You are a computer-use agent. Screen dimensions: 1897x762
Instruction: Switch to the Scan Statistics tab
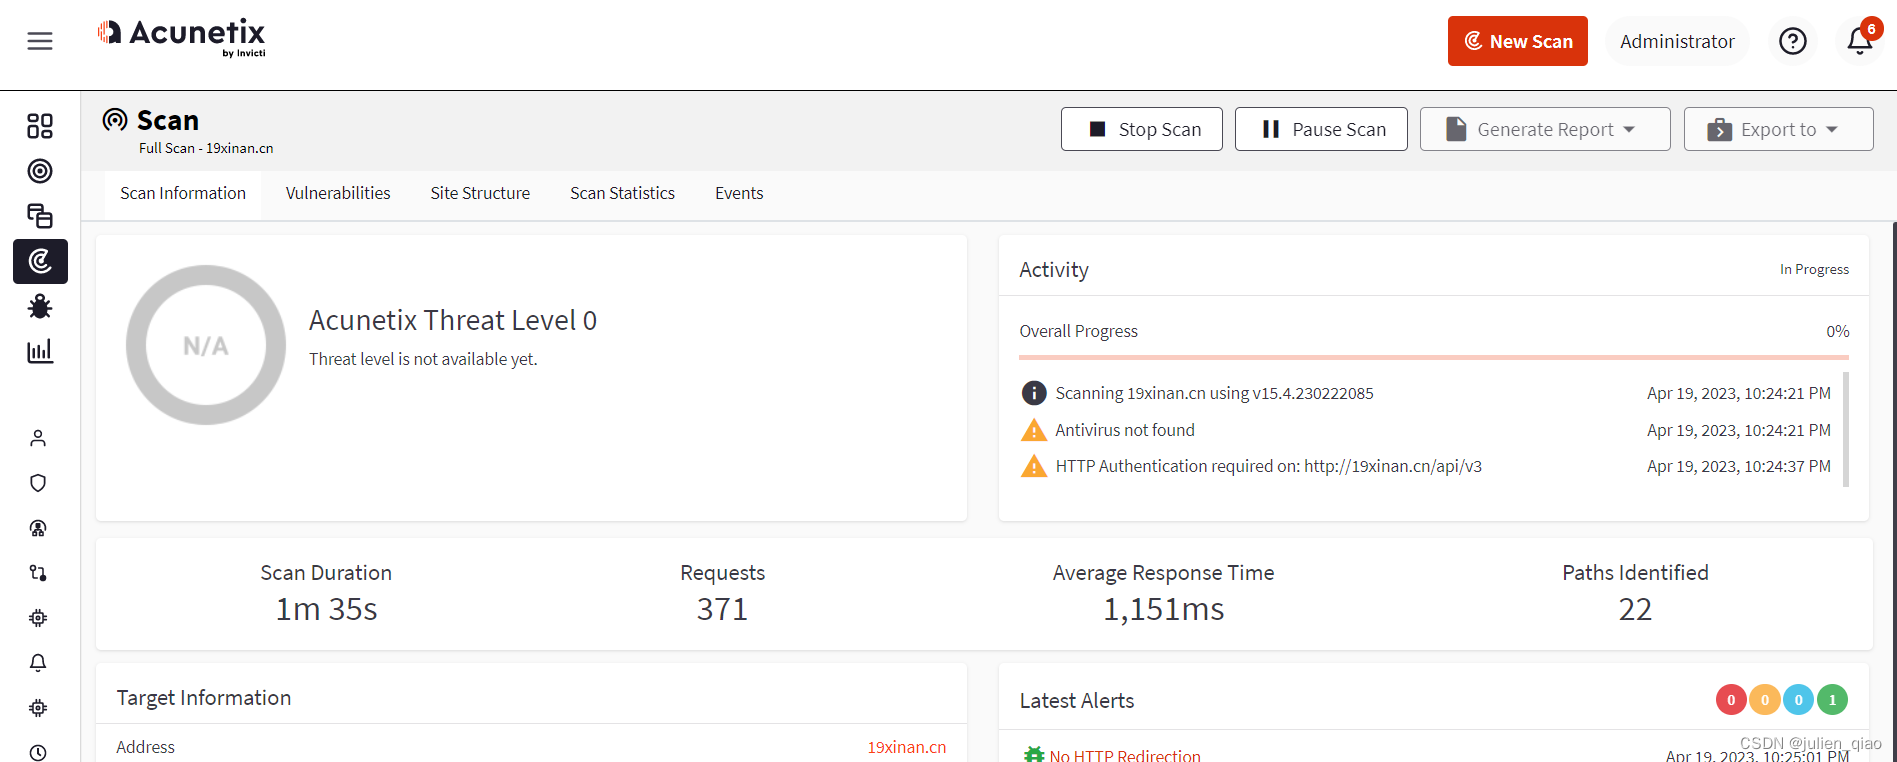pos(622,194)
